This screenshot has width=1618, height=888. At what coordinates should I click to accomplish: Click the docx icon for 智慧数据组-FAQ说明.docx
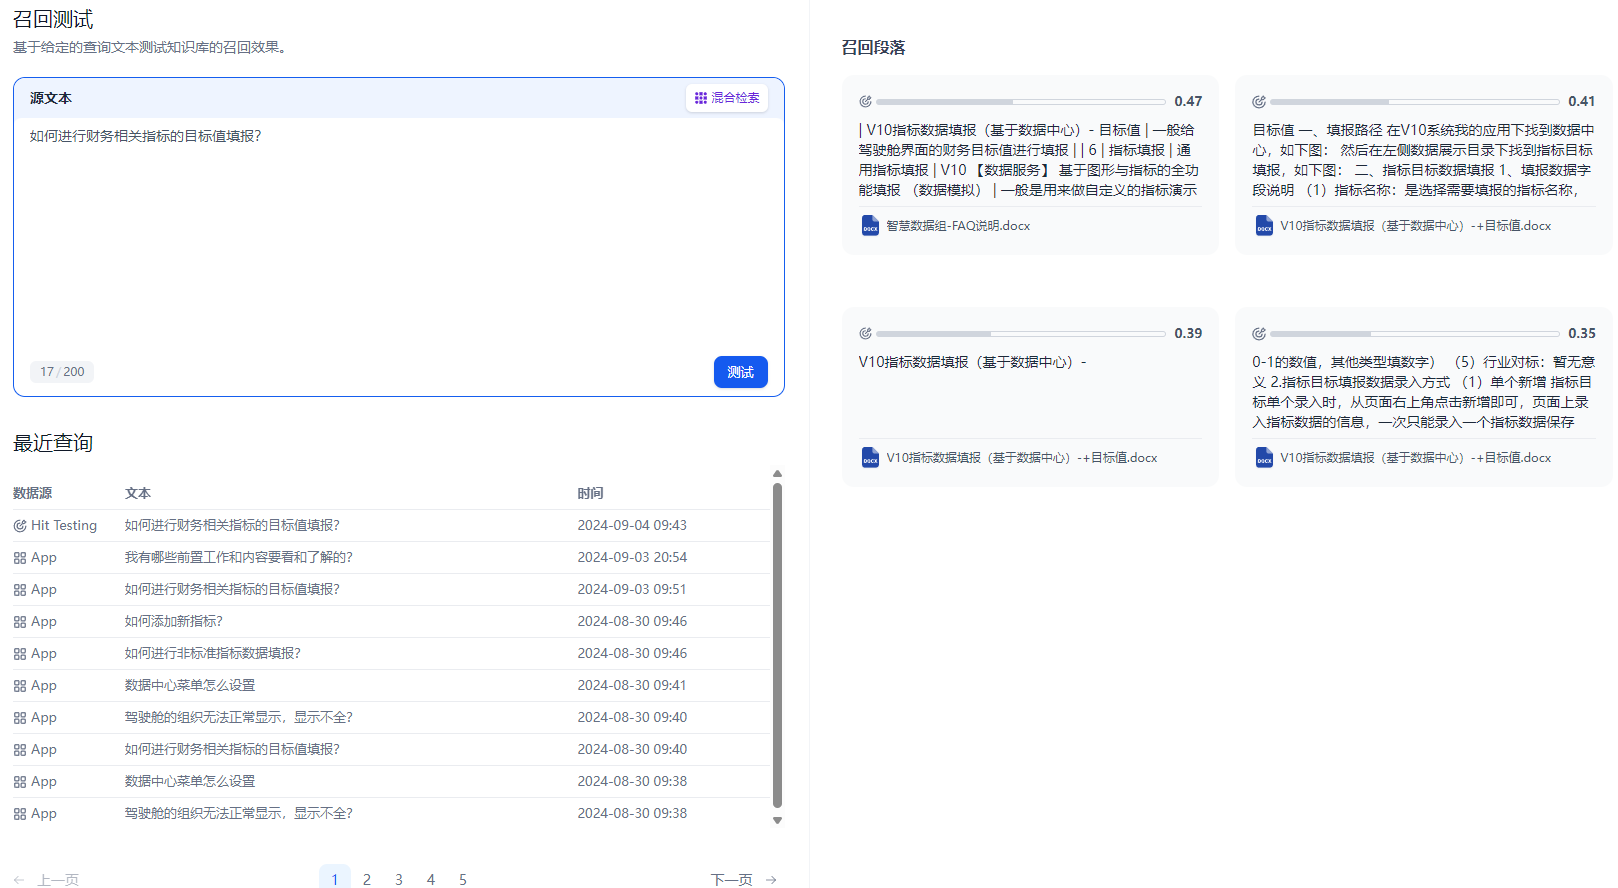870,226
